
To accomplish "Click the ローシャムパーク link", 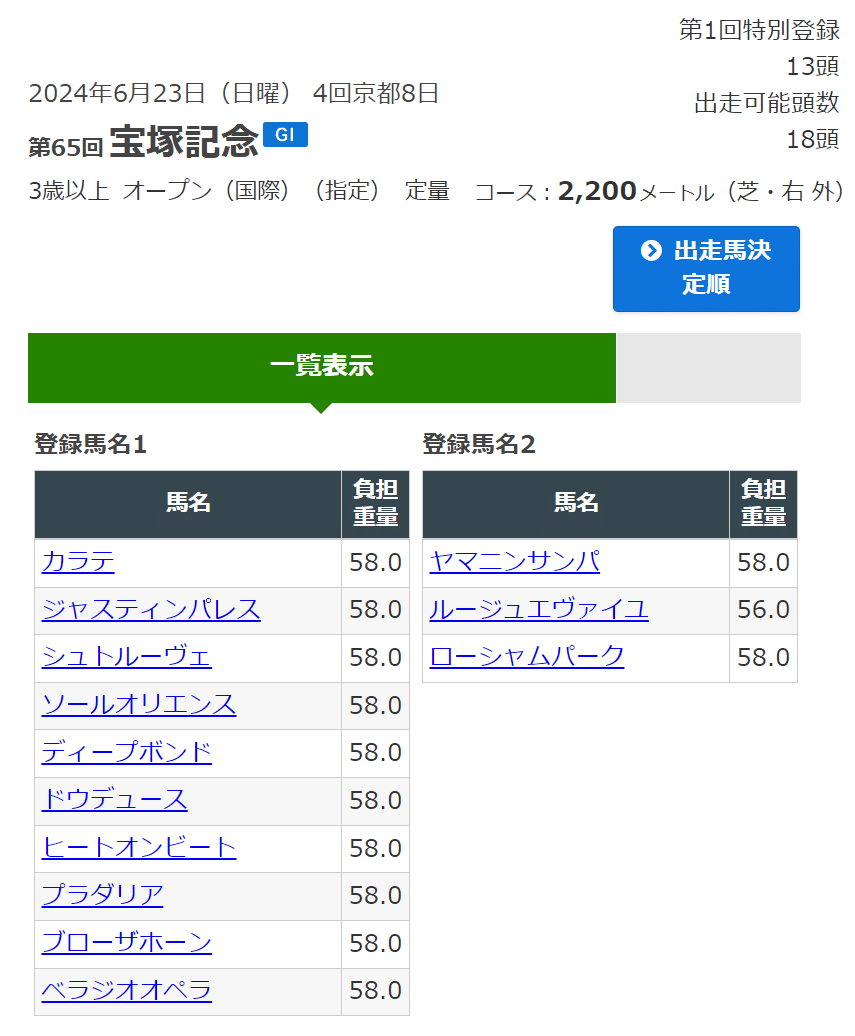I will coord(527,658).
